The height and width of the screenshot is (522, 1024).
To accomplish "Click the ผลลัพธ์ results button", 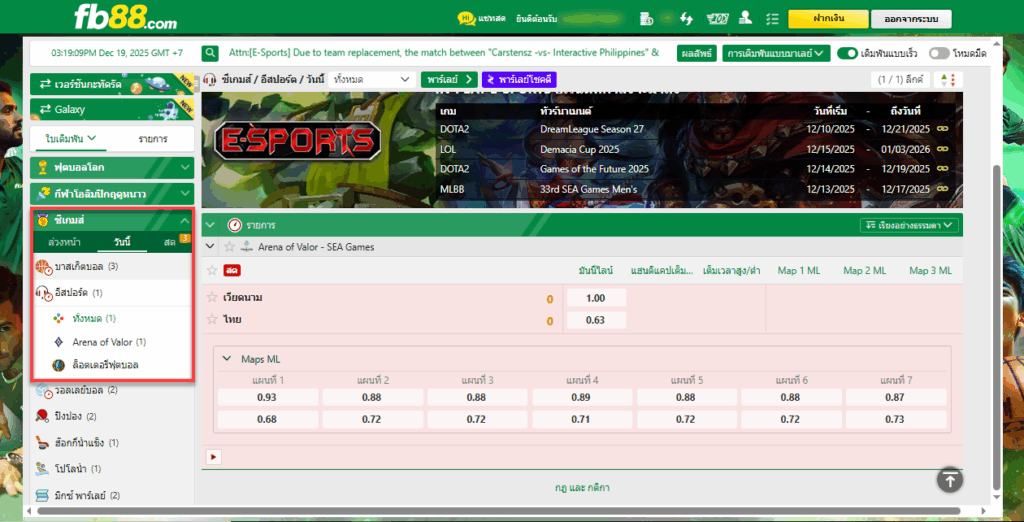I will (697, 53).
